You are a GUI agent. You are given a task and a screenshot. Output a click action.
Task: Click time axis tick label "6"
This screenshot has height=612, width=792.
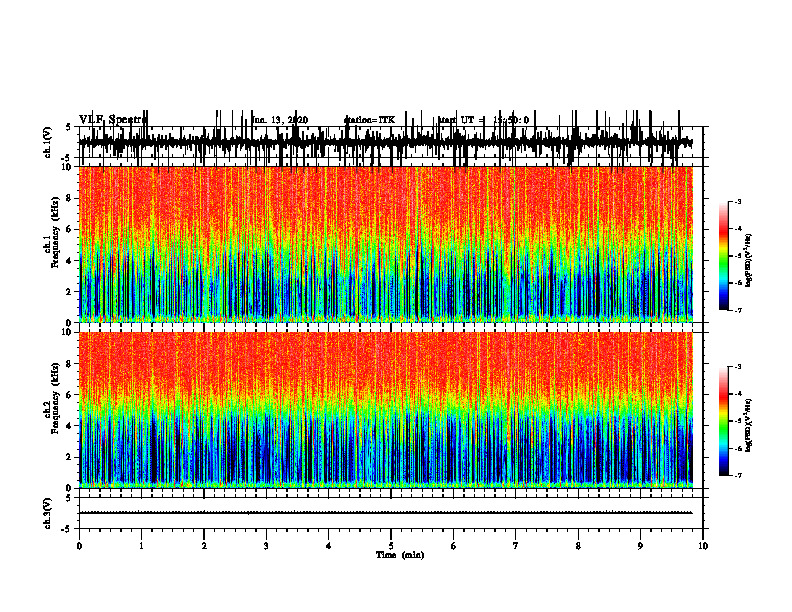454,546
